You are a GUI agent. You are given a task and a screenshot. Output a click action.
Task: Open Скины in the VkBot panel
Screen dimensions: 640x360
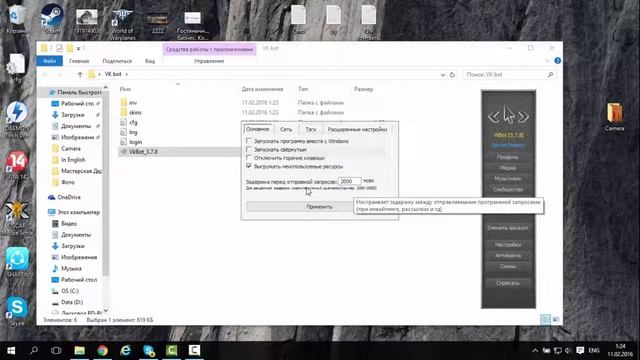(x=508, y=266)
